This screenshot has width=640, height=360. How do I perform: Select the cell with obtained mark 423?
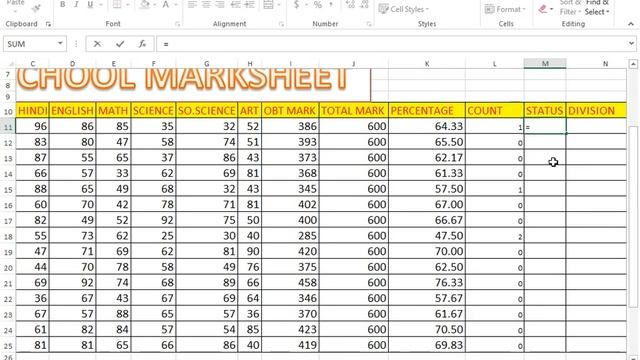pyautogui.click(x=290, y=329)
